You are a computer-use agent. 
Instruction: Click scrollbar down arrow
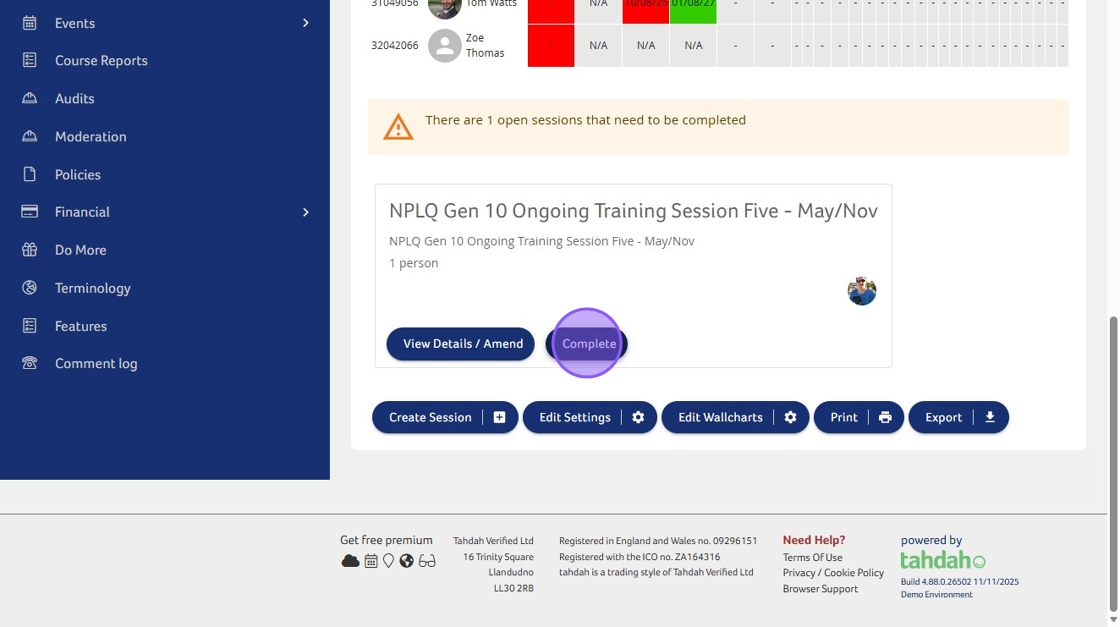point(1113,620)
